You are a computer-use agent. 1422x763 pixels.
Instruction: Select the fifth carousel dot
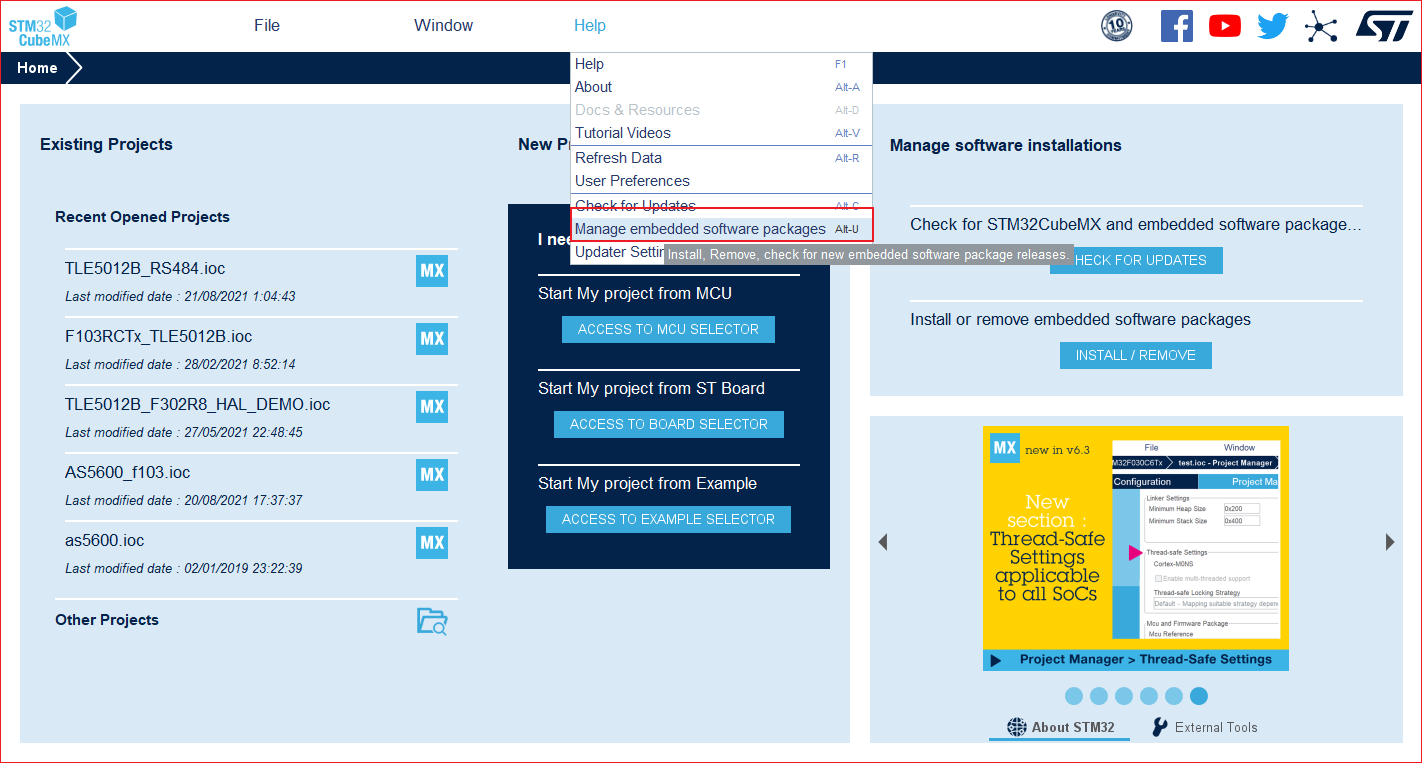pyautogui.click(x=1174, y=696)
